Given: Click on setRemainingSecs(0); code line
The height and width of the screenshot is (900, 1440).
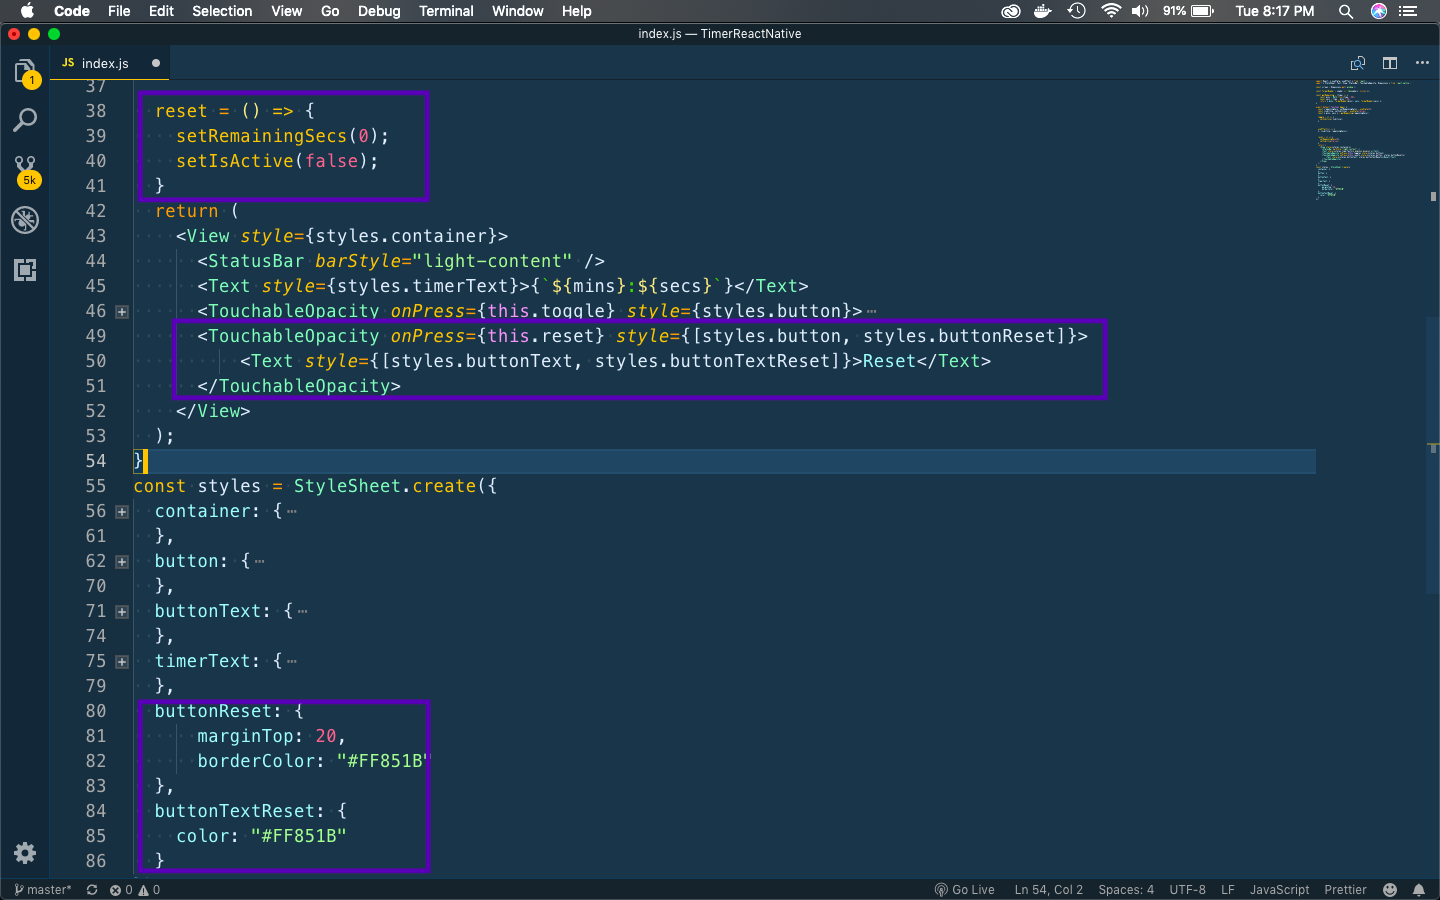Looking at the screenshot, I should pos(283,136).
